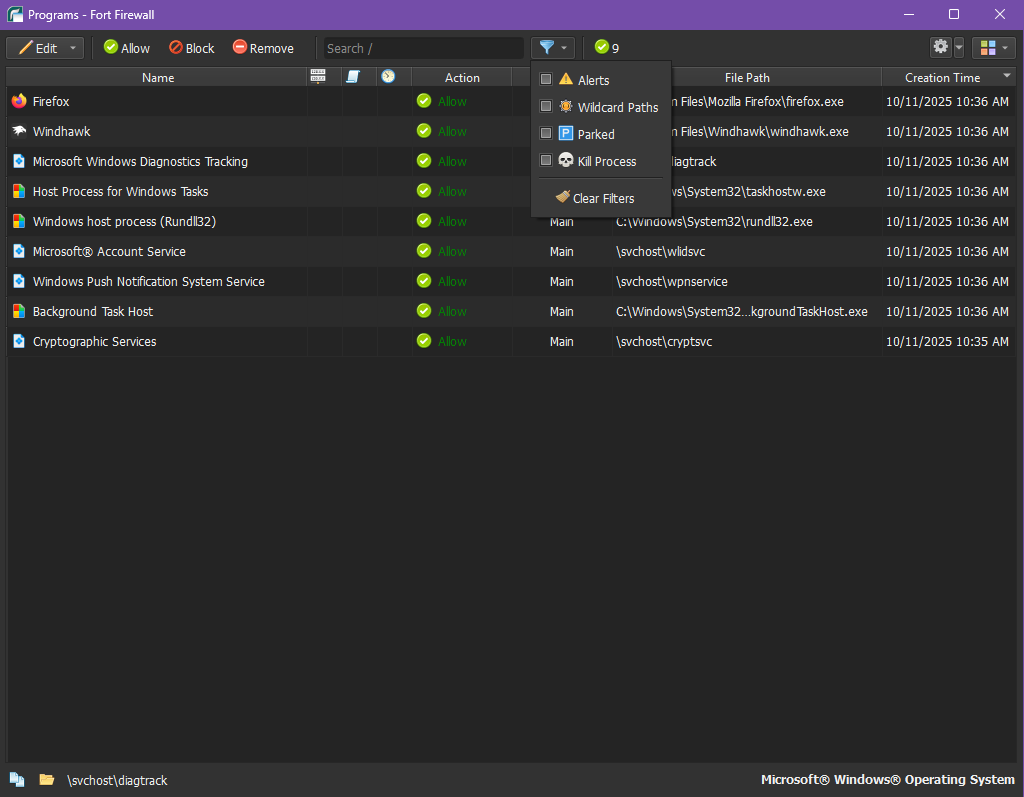The height and width of the screenshot is (797, 1024).
Task: Expand the gear options dropdown arrow
Action: (x=959, y=48)
